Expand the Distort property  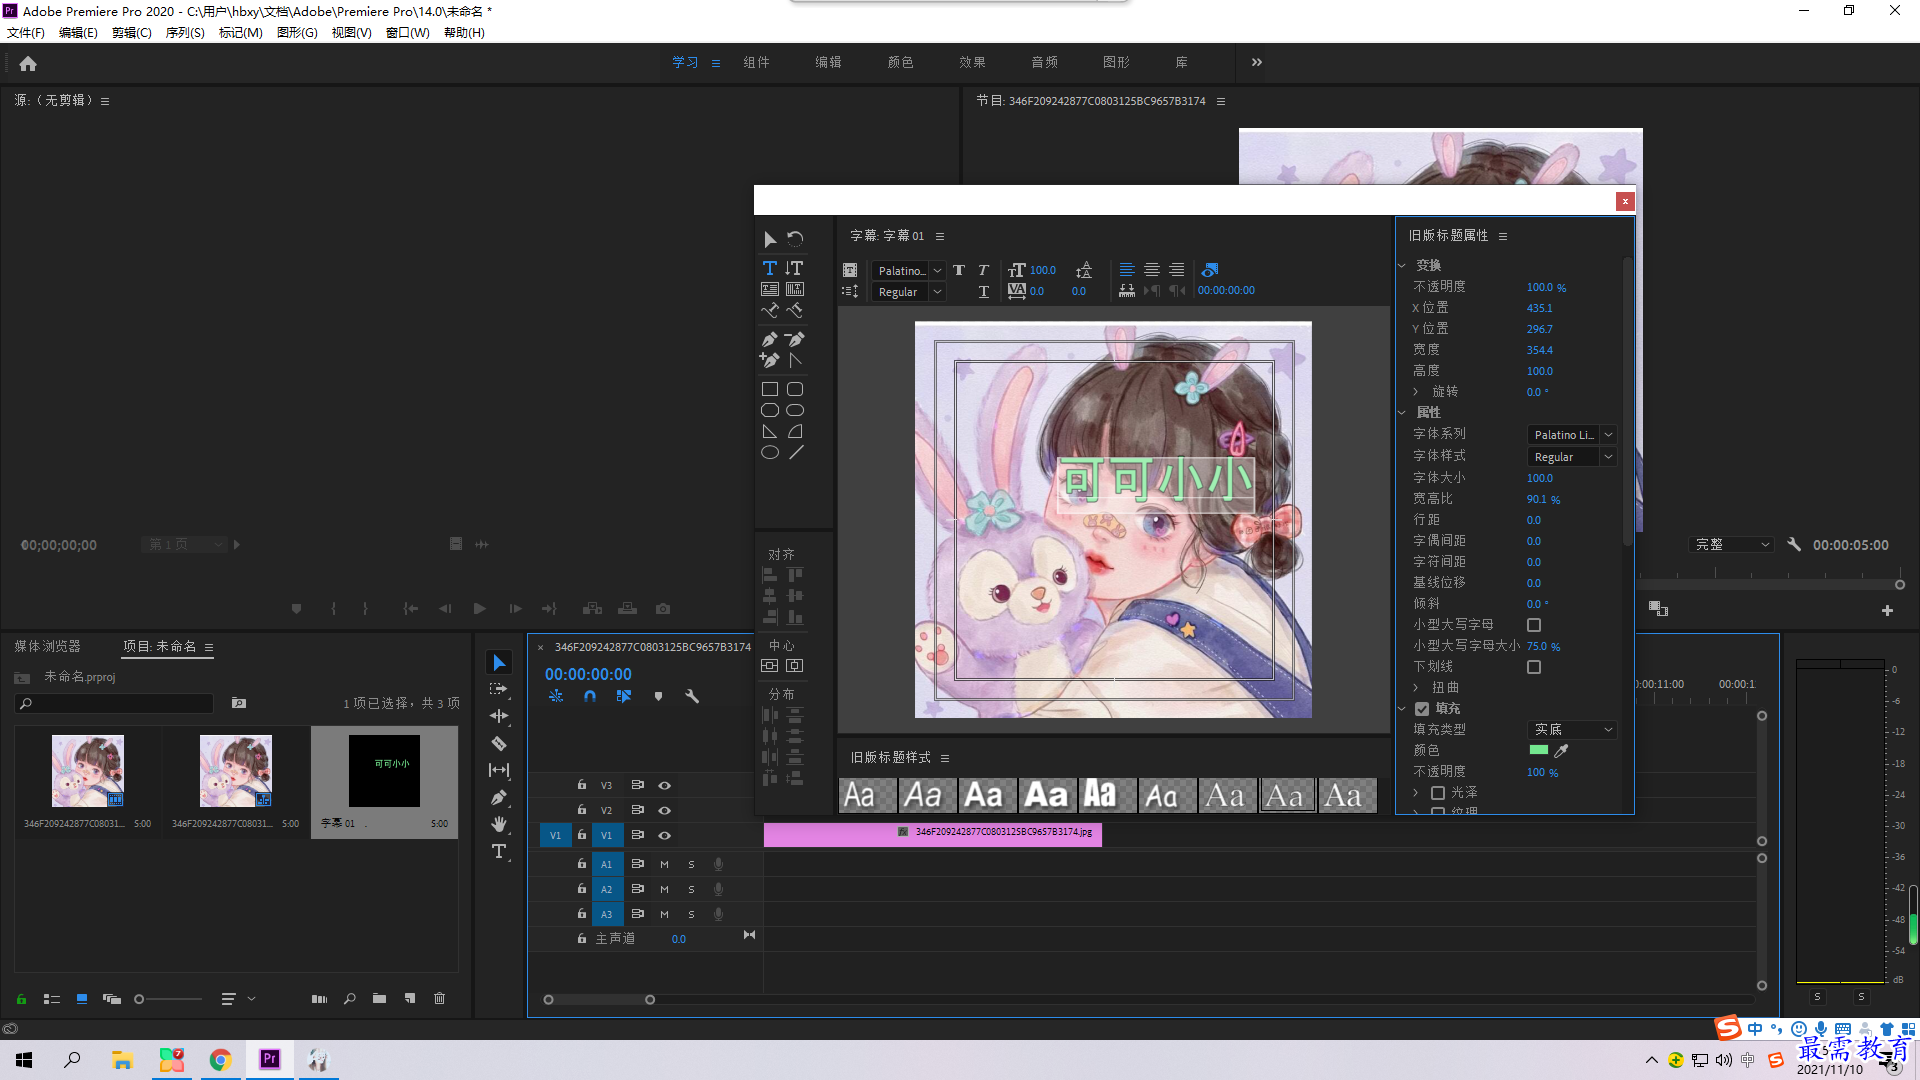click(x=1415, y=688)
